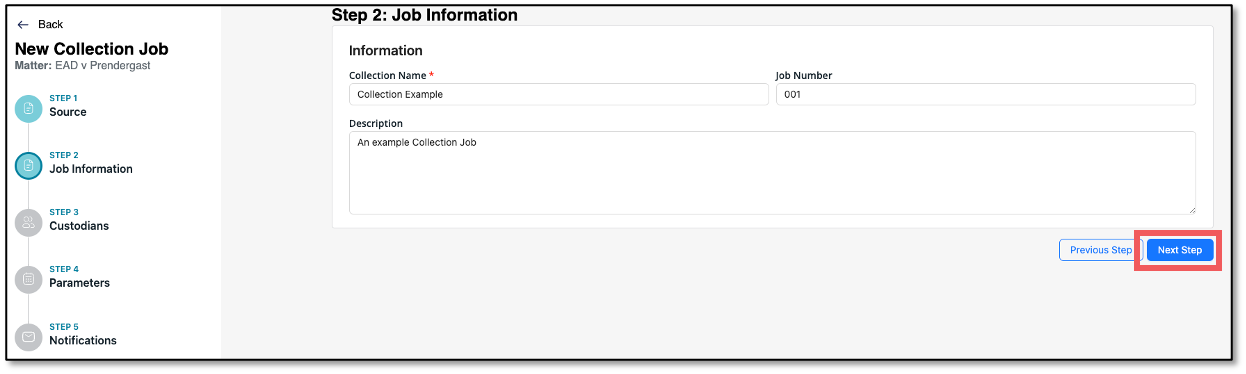Select the Step 4 Parameters circle icon
The image size is (1246, 374).
[x=28, y=279]
